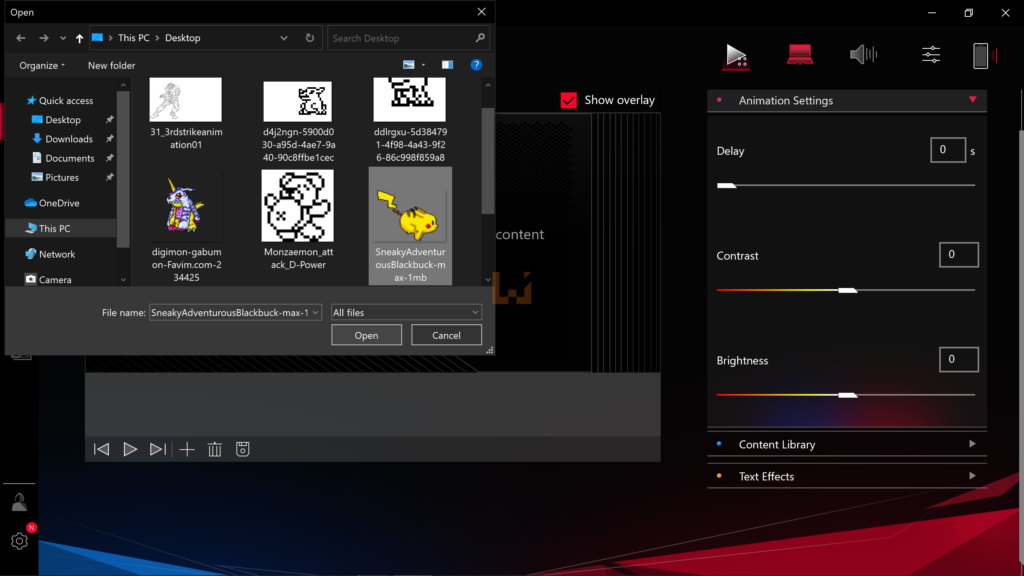Select OneDrive in navigation pane

[52, 203]
